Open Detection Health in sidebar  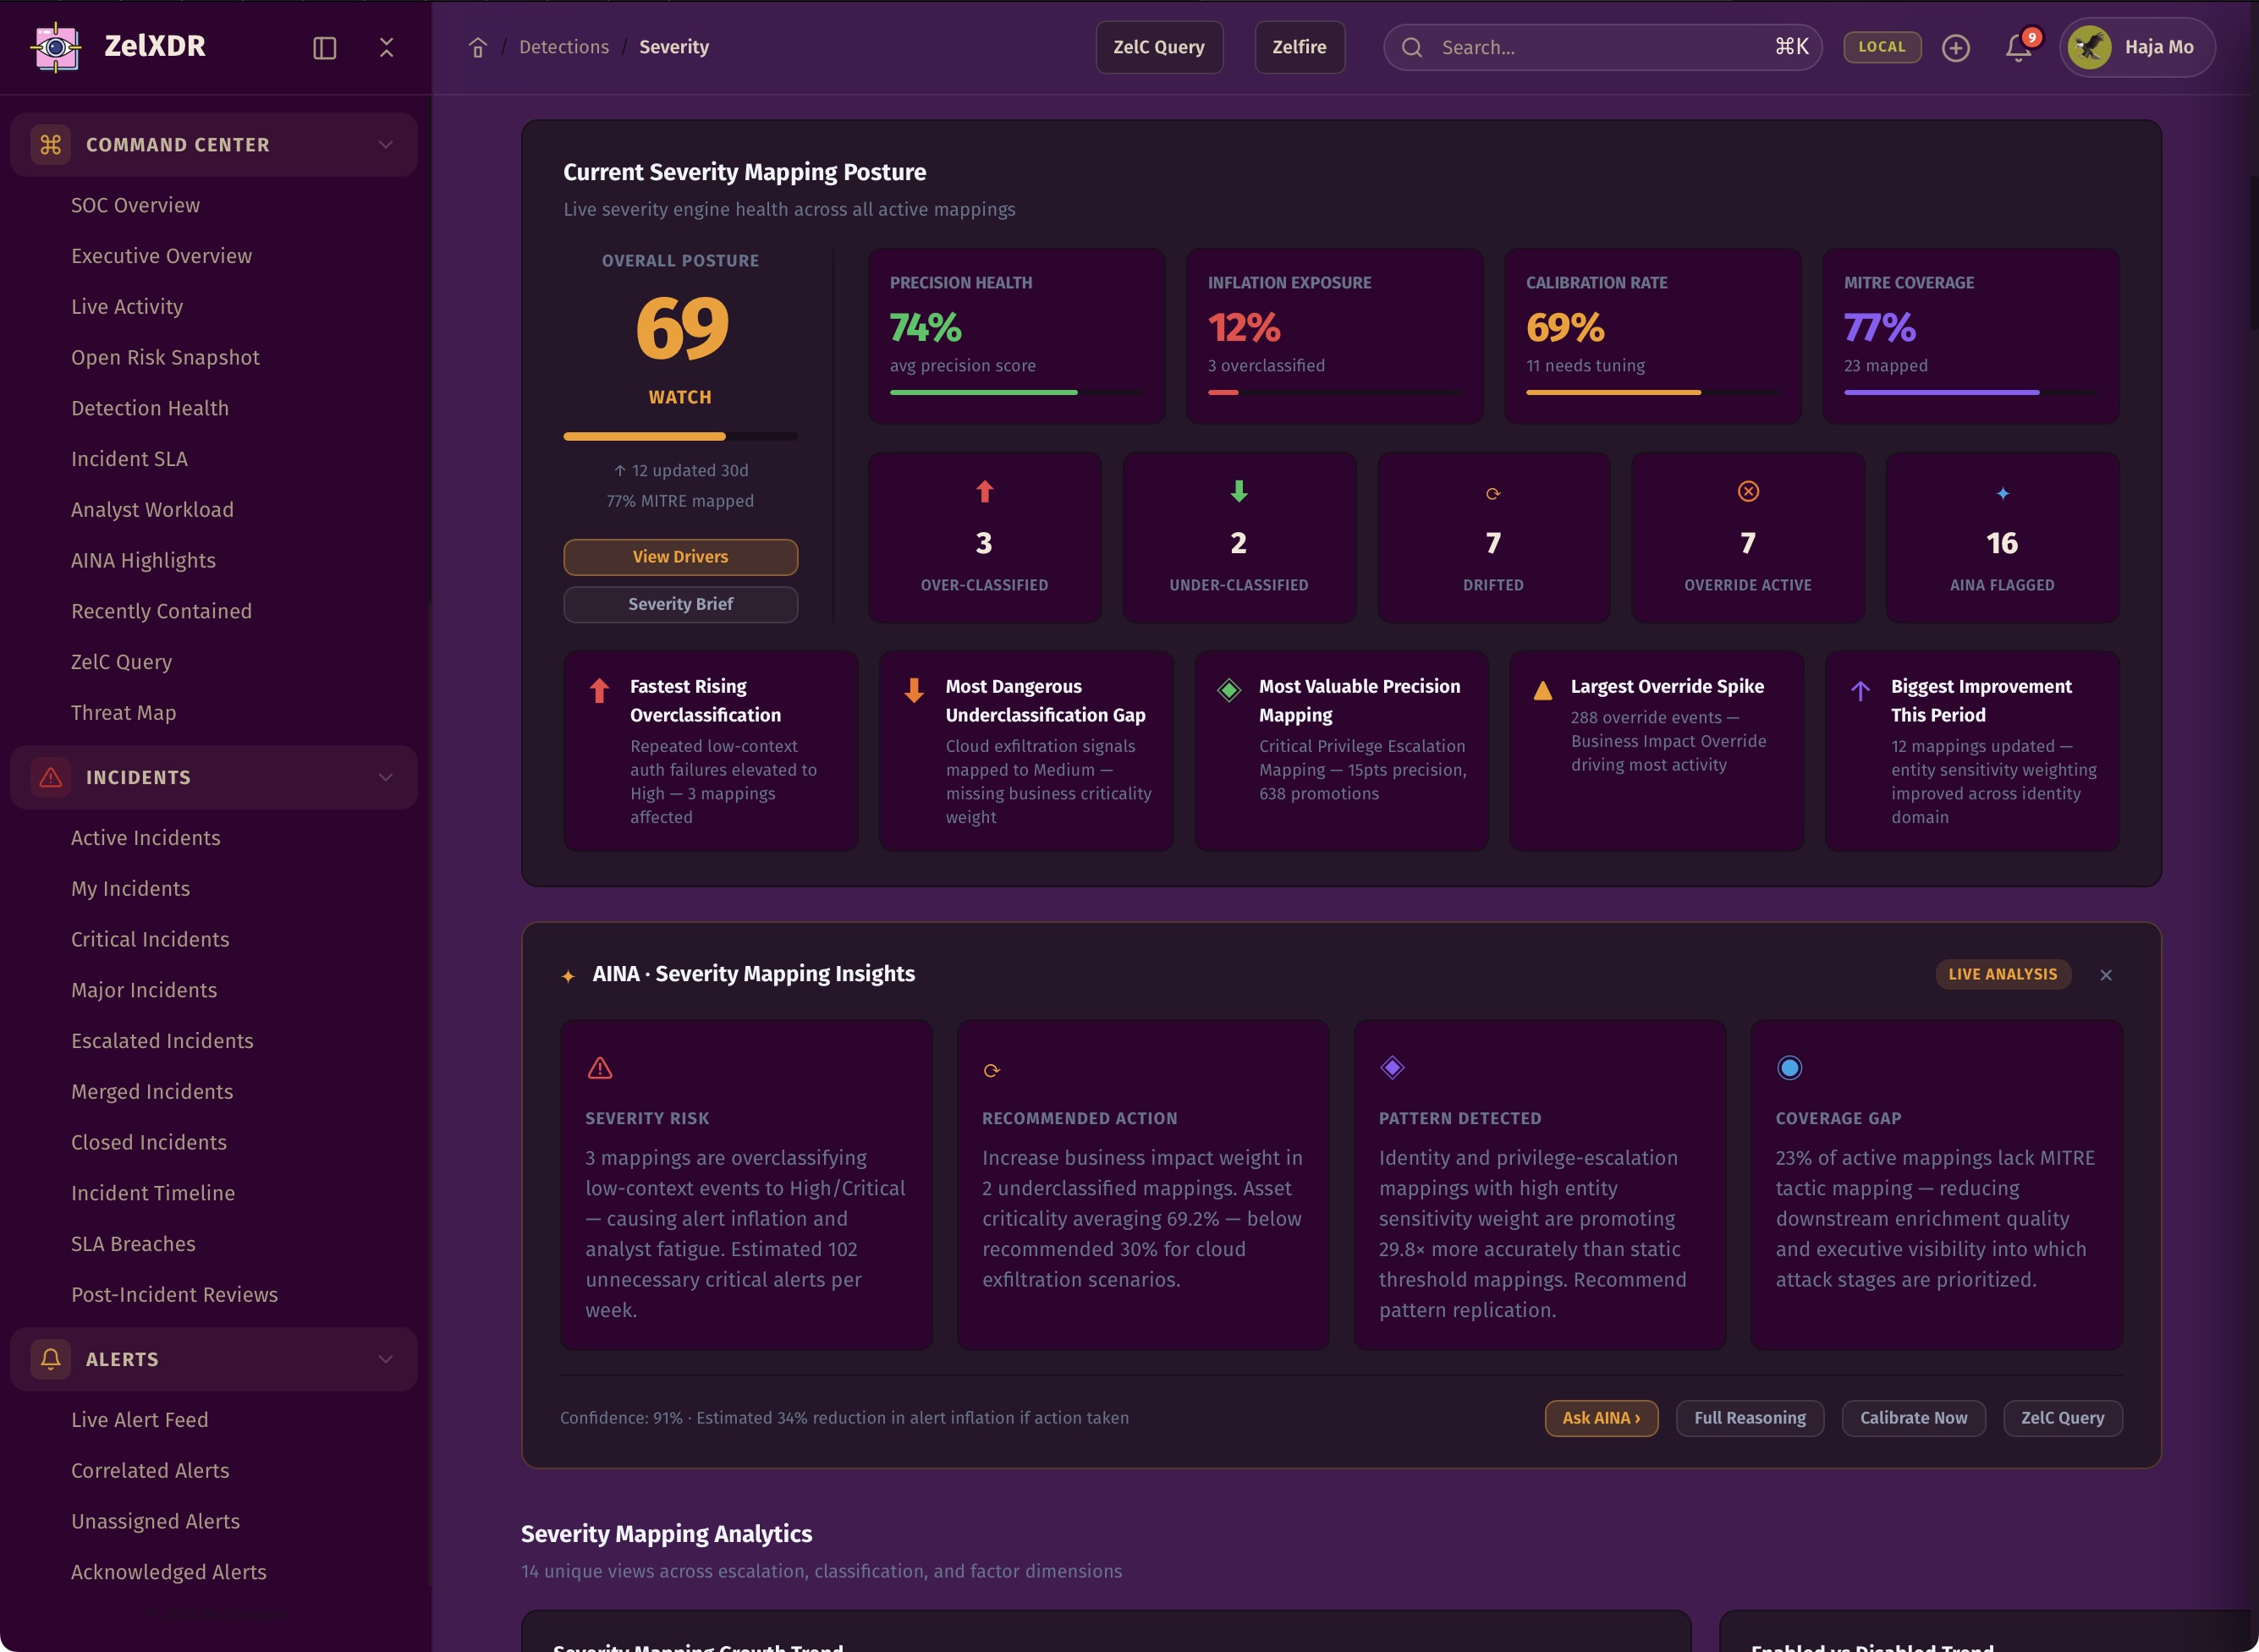(150, 408)
